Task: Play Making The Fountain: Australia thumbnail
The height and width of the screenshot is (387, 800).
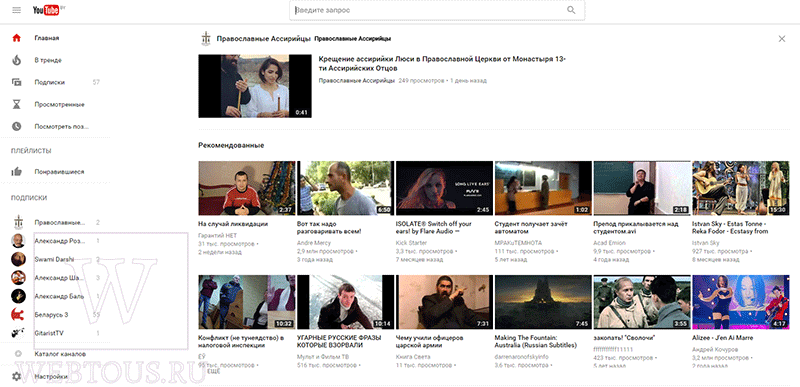Action: pyautogui.click(x=543, y=302)
